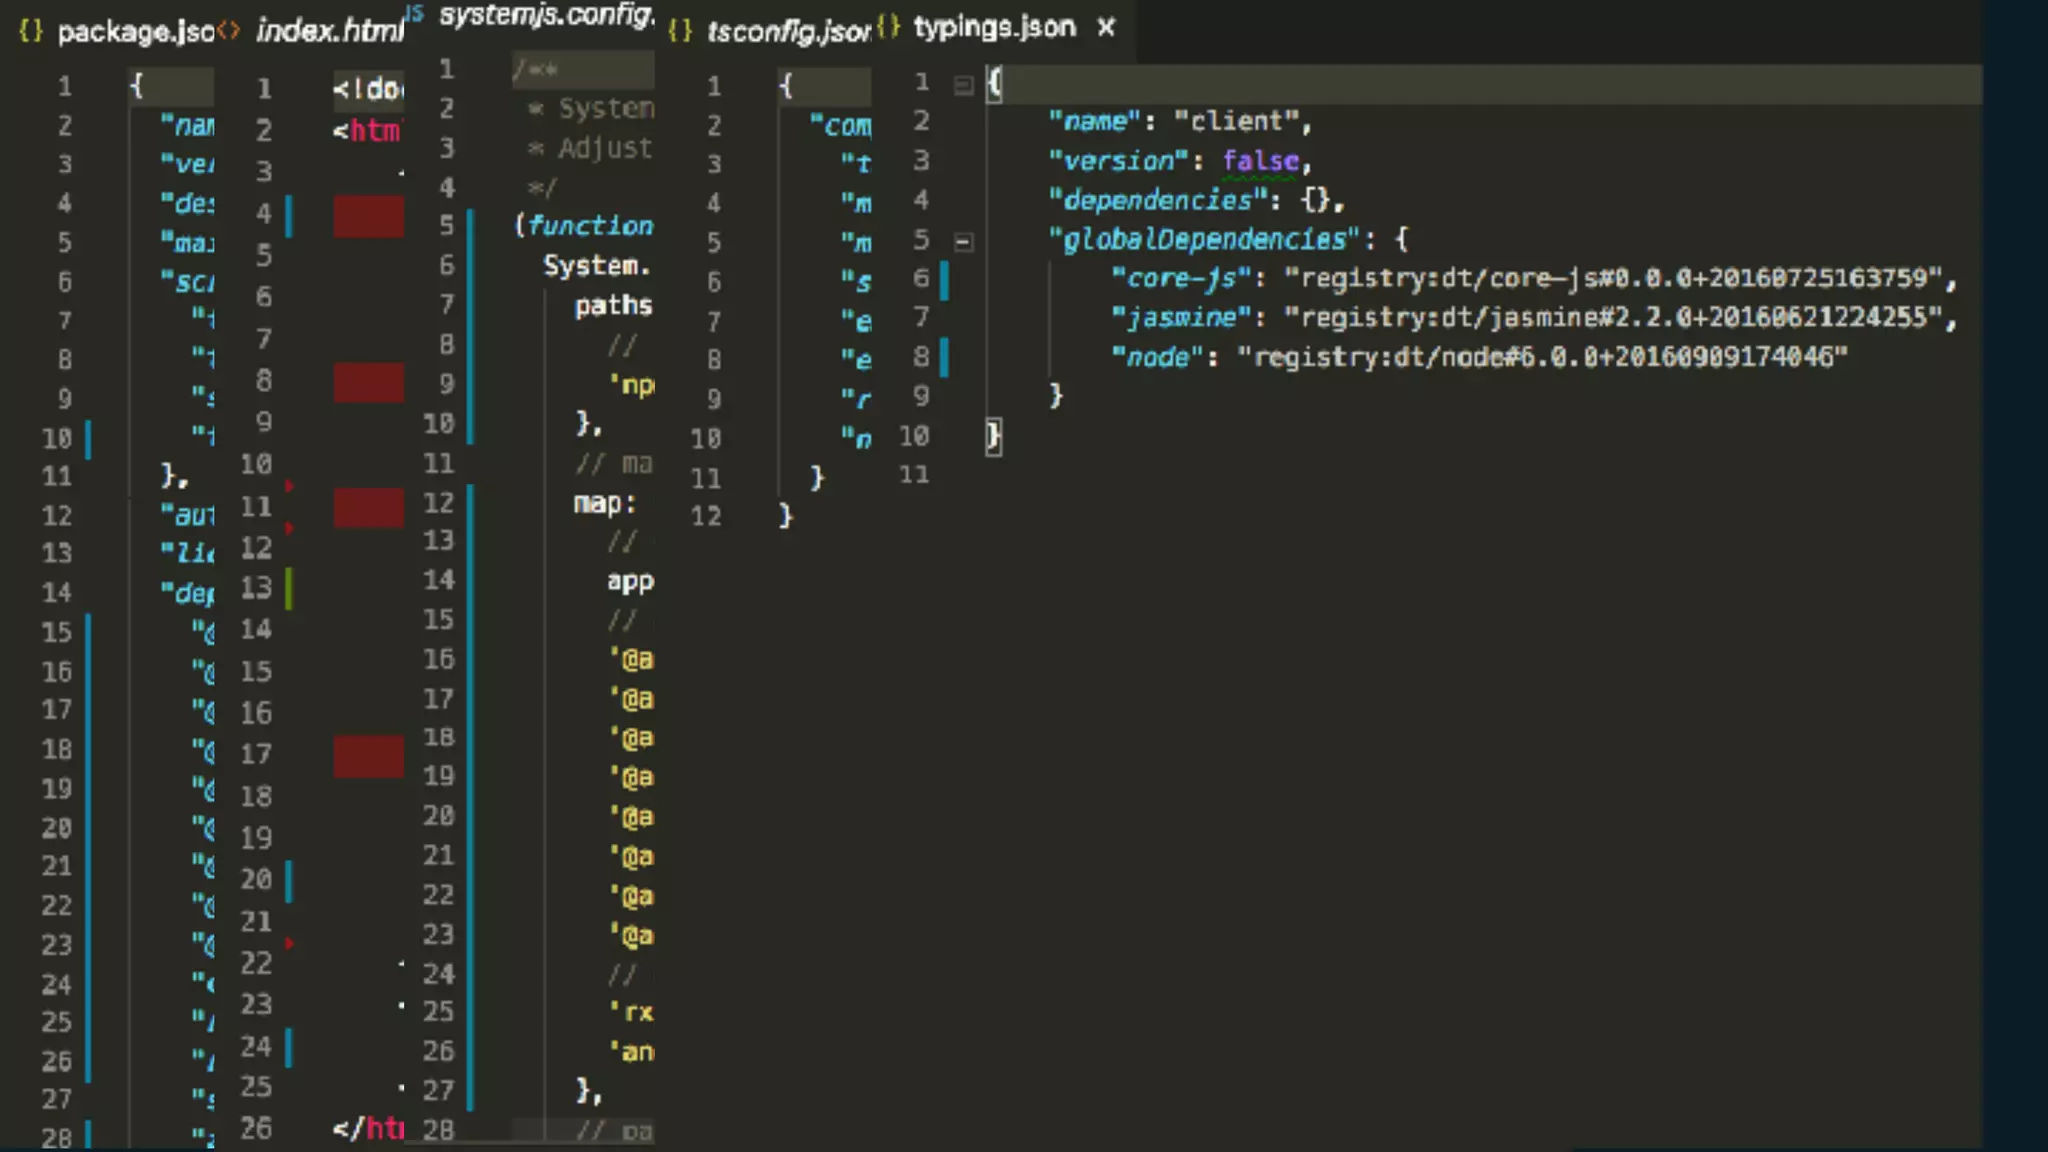Click the "core-js" key
The image size is (2048, 1152).
click(1182, 278)
